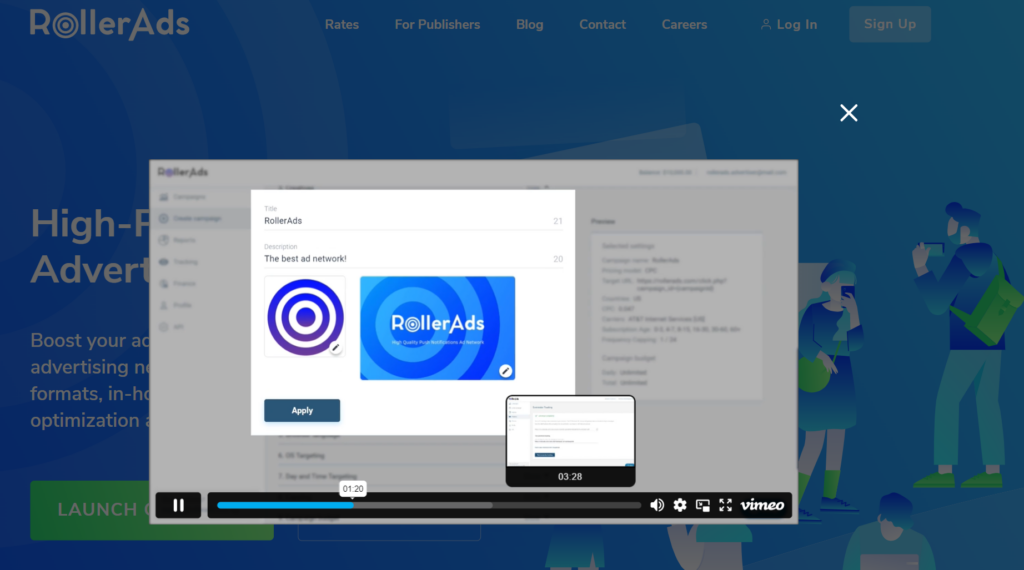Open the Contact page

[x=602, y=25]
